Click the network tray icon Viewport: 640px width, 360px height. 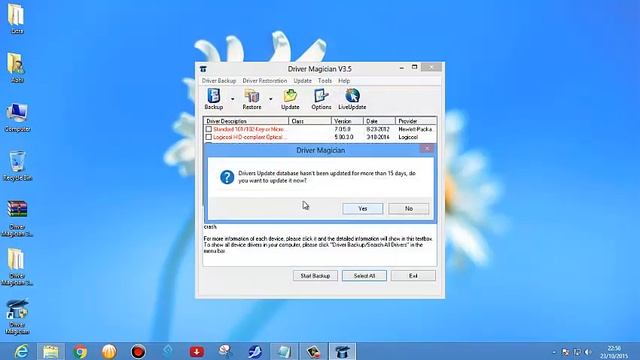pos(577,352)
